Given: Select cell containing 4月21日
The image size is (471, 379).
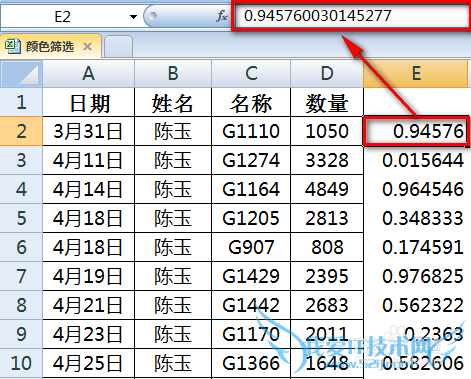Looking at the screenshot, I should 89,305.
